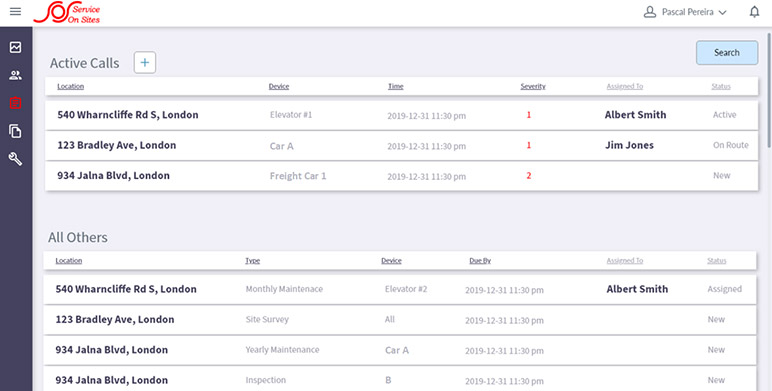Sort Active Calls by Severity column

[533, 86]
